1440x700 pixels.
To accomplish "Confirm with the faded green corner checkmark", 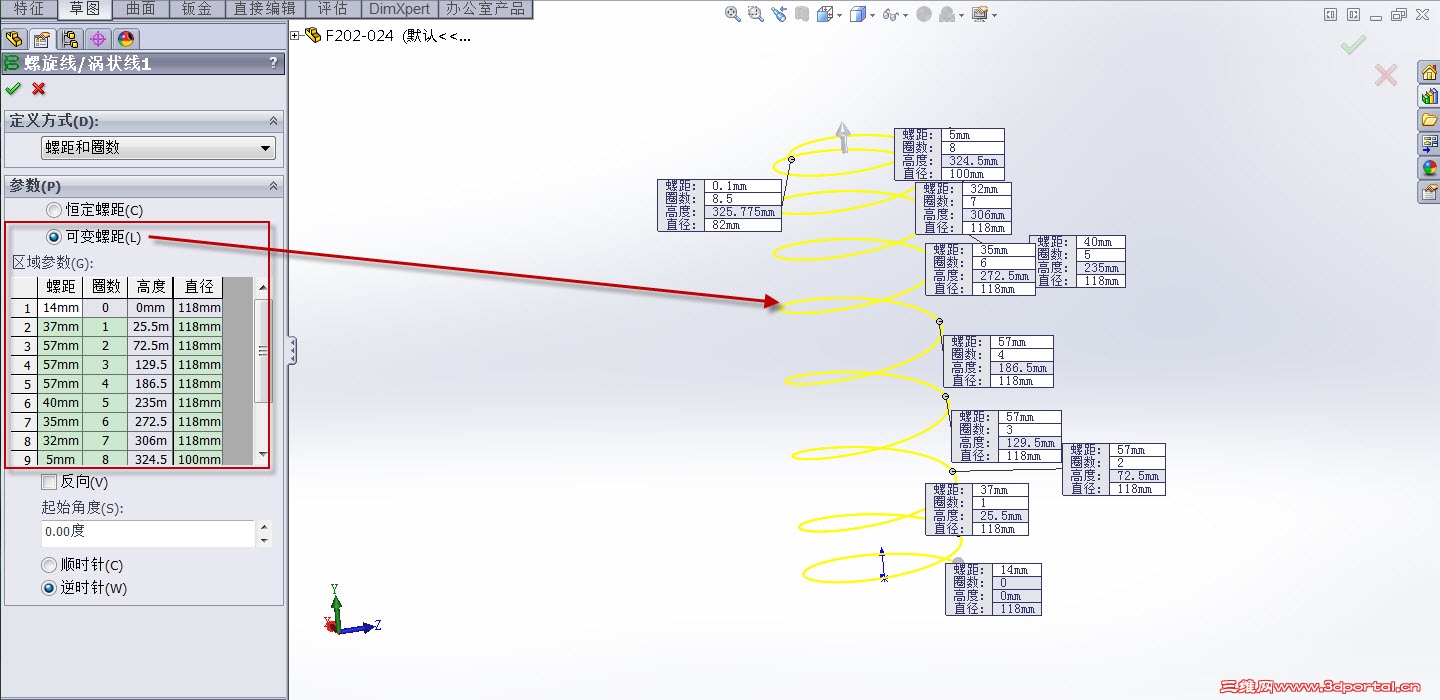I will tap(1353, 45).
